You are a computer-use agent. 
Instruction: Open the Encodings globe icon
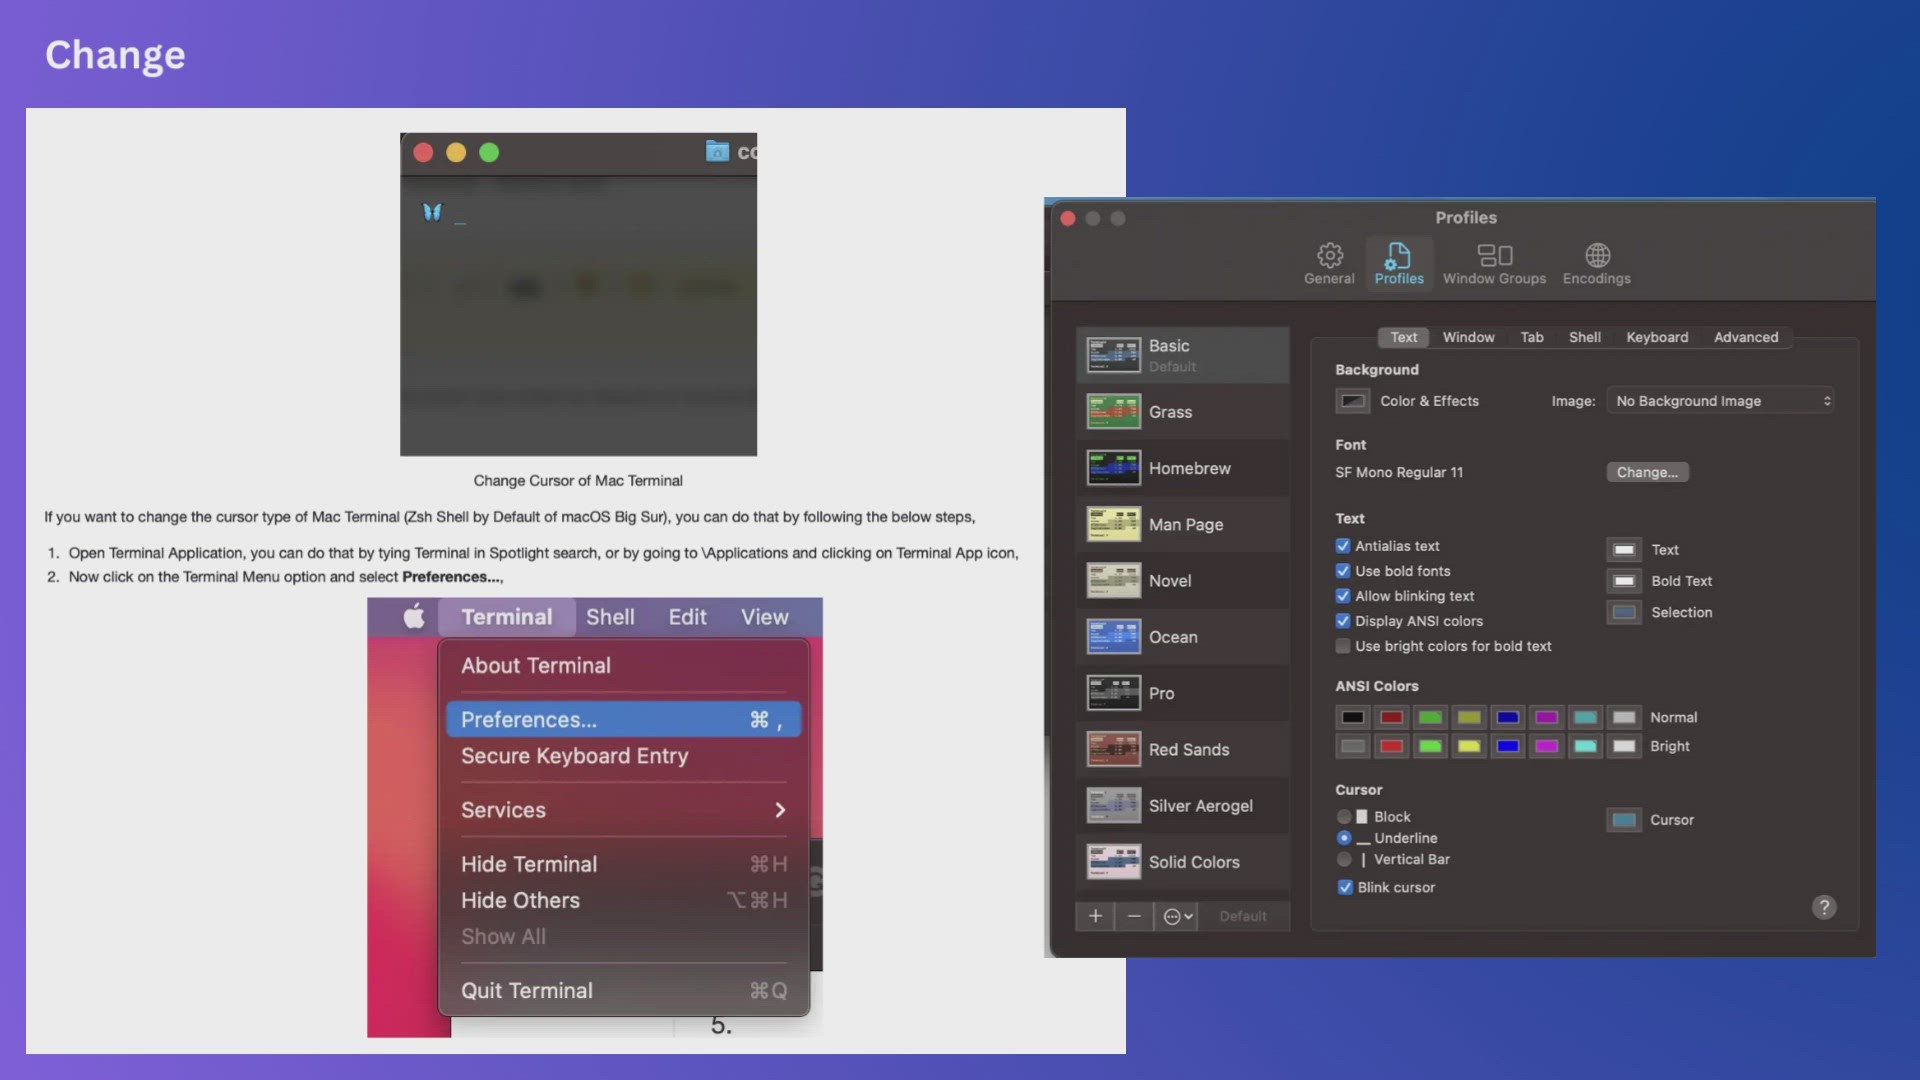pyautogui.click(x=1597, y=256)
